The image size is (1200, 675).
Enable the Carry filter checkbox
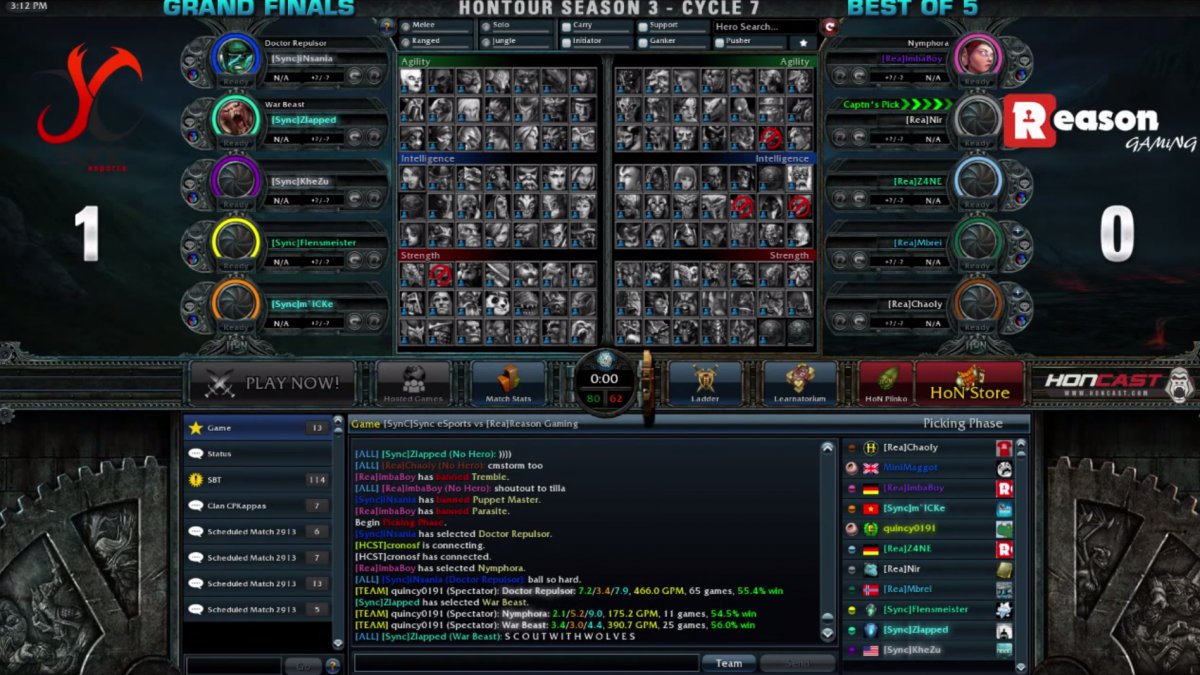[x=566, y=26]
